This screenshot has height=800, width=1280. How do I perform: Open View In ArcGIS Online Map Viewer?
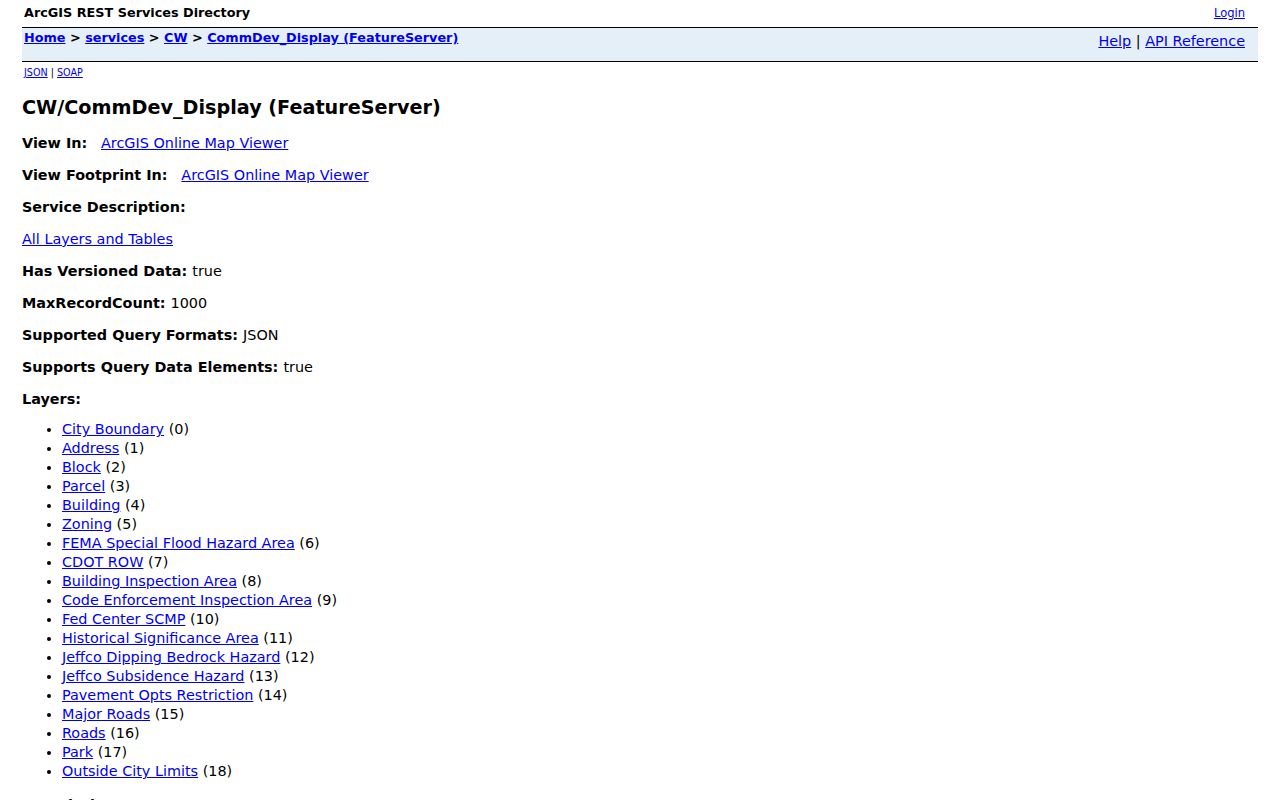click(x=194, y=143)
